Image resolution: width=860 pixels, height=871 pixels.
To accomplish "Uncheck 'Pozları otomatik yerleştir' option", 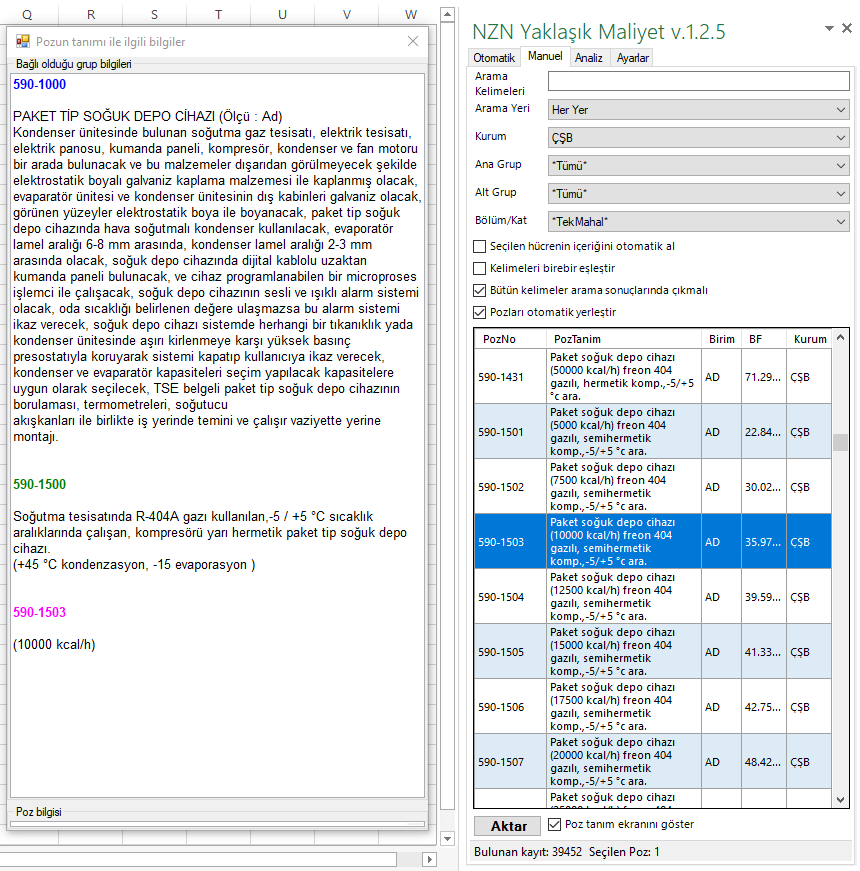I will click(x=480, y=312).
